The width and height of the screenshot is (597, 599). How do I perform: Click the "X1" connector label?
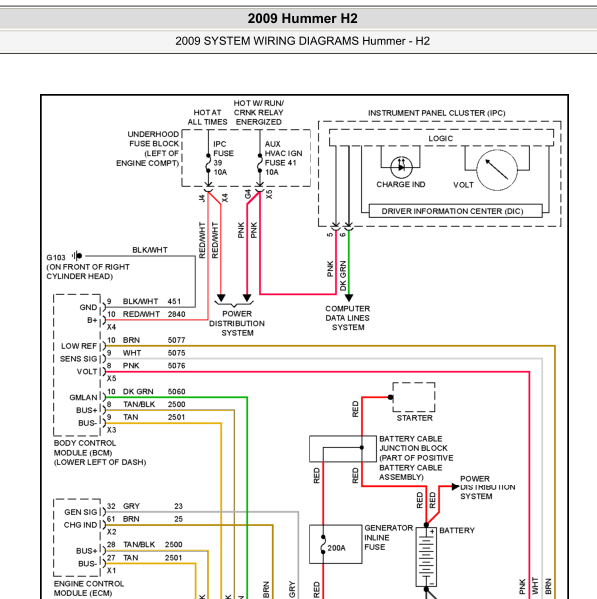tap(111, 570)
